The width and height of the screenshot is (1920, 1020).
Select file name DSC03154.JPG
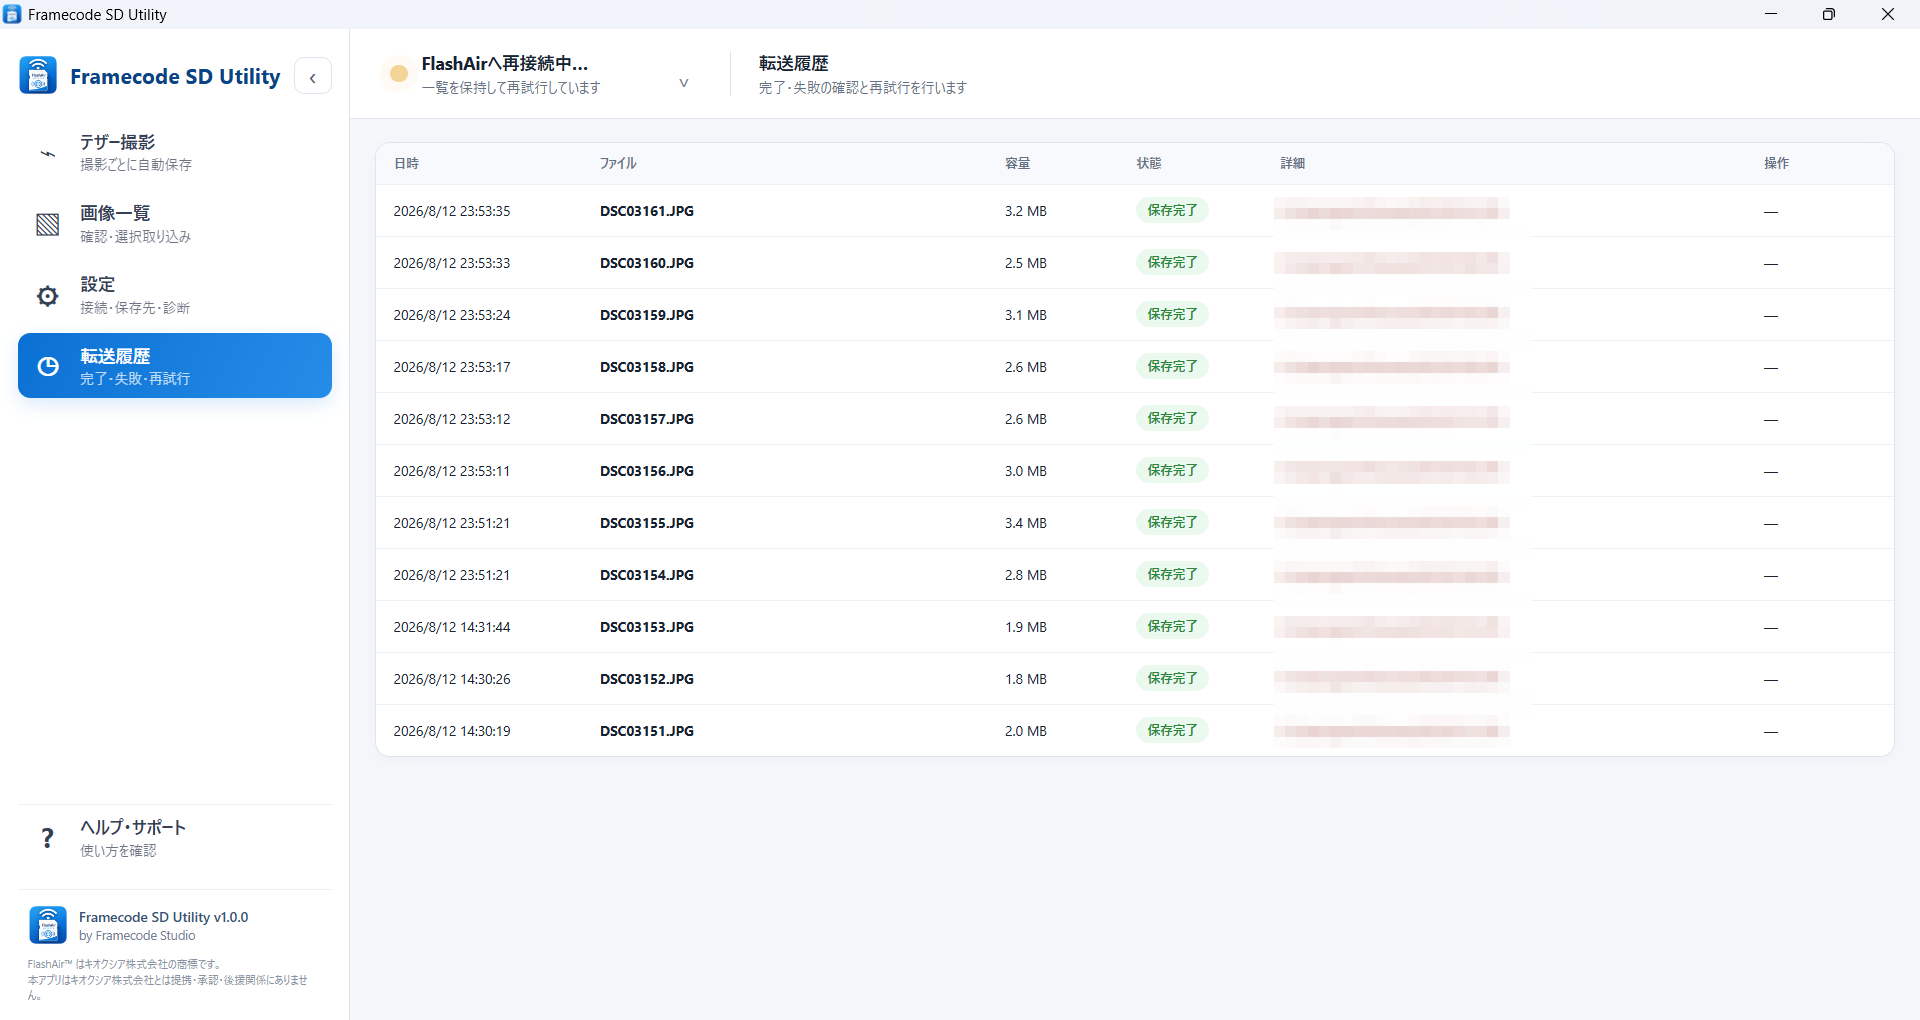647,575
